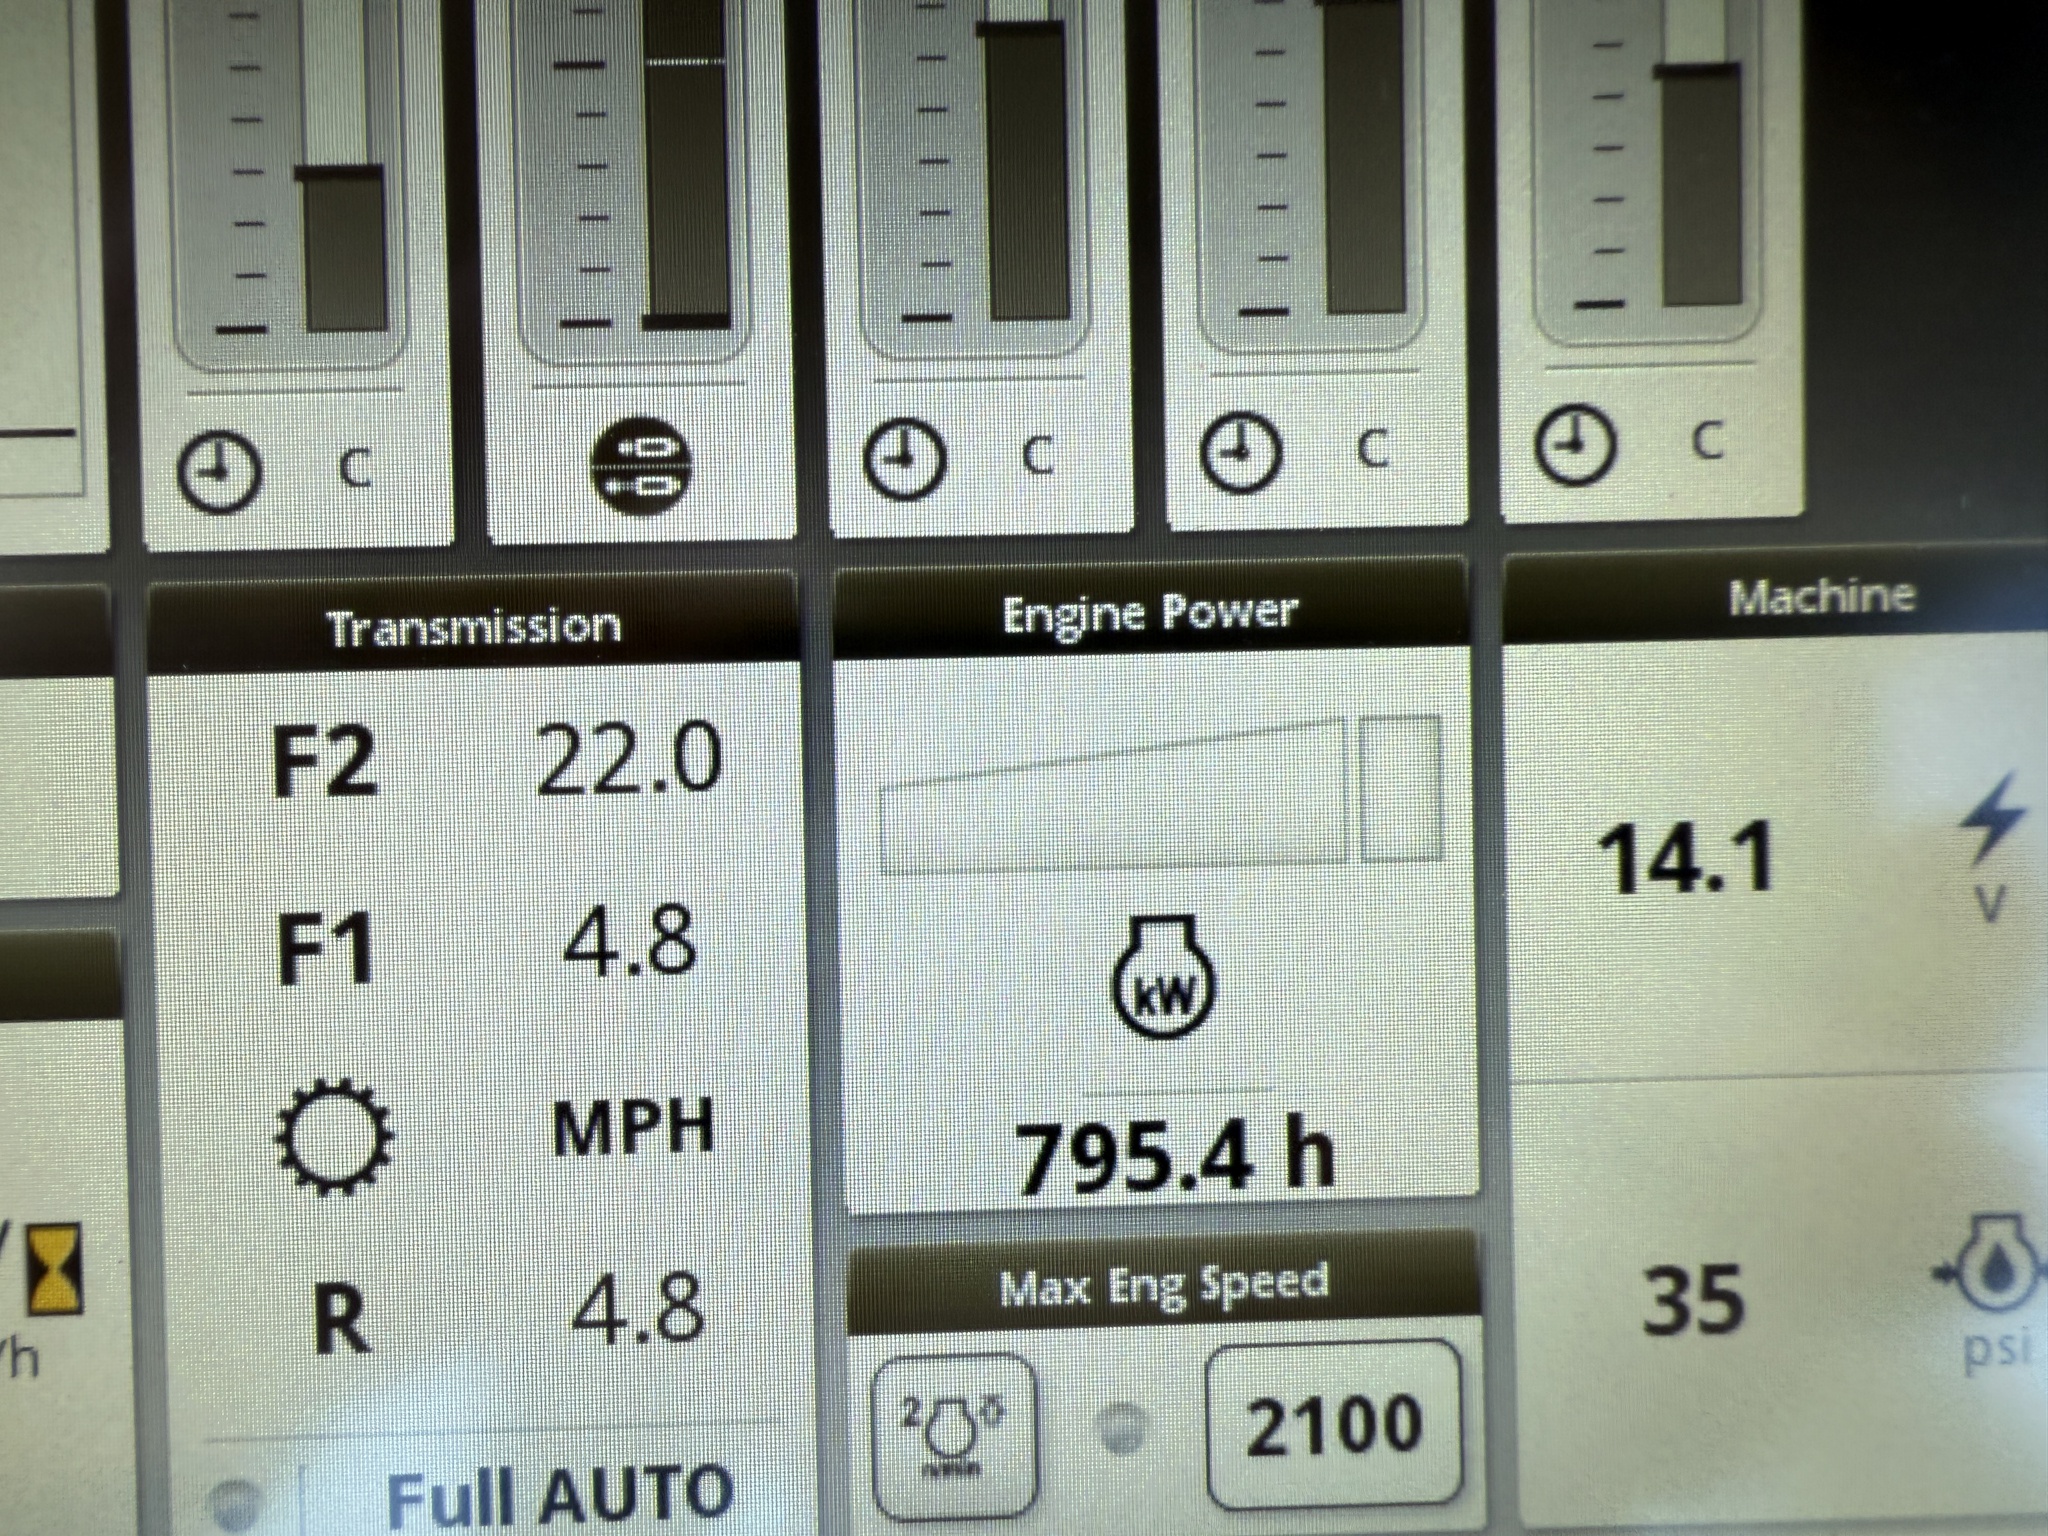This screenshot has width=2048, height=1536.
Task: Tap the F1 4.8 speed setting
Action: tap(630, 942)
